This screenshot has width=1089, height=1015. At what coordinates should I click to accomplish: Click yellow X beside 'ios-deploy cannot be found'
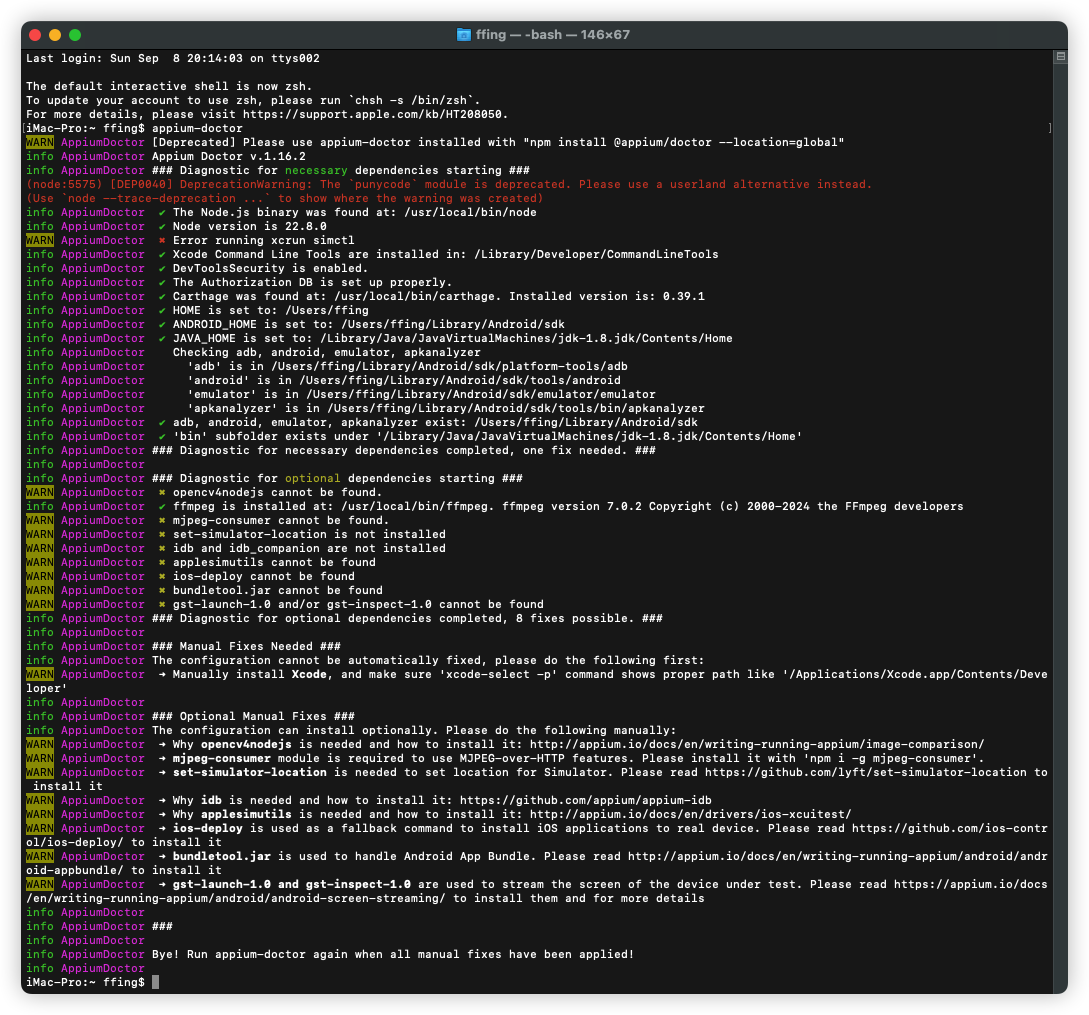coord(162,577)
